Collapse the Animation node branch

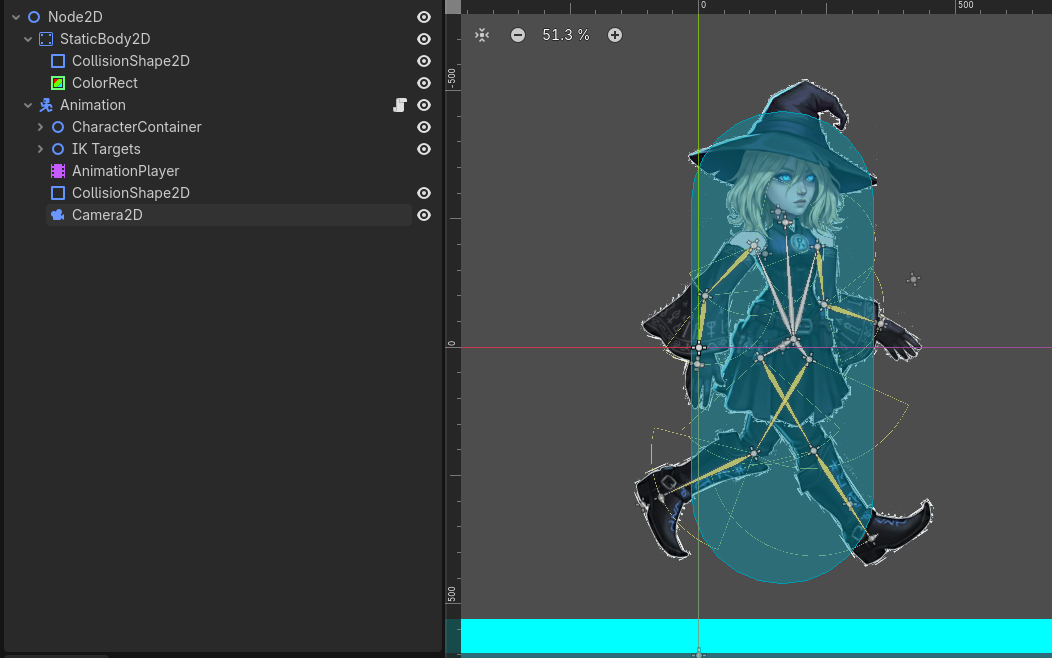tap(28, 105)
